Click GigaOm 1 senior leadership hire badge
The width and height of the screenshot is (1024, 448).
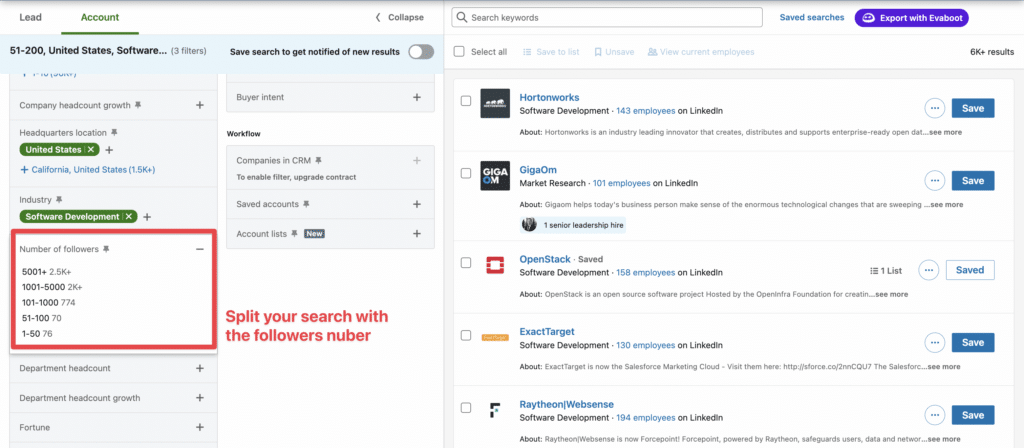573,225
